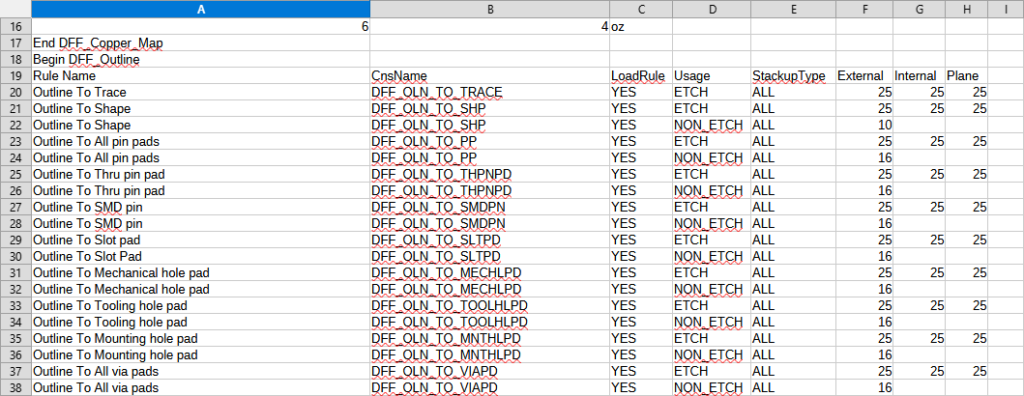Click External value 16 in row 24

coord(865,157)
